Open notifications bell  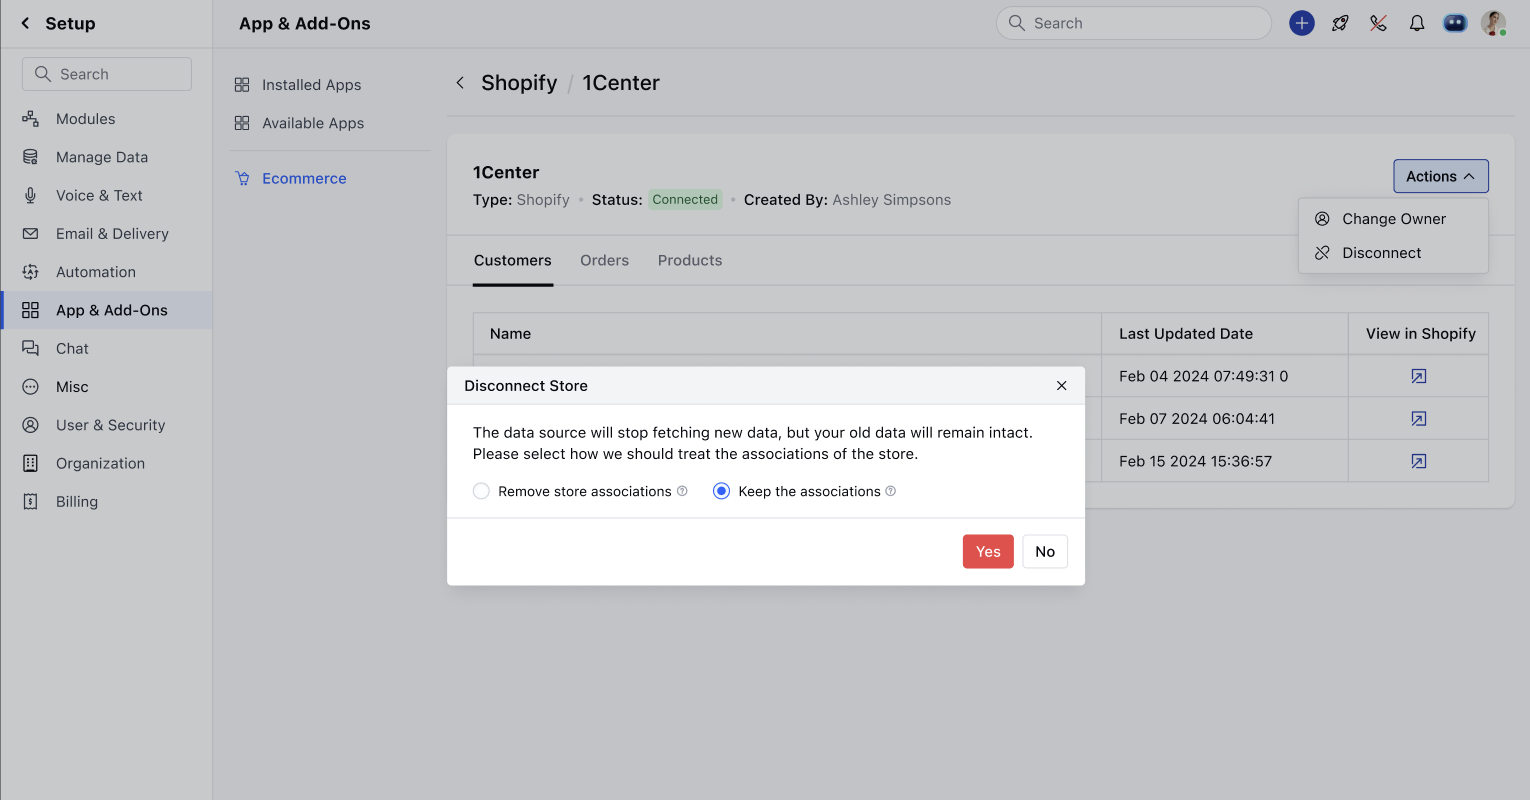pyautogui.click(x=1417, y=23)
